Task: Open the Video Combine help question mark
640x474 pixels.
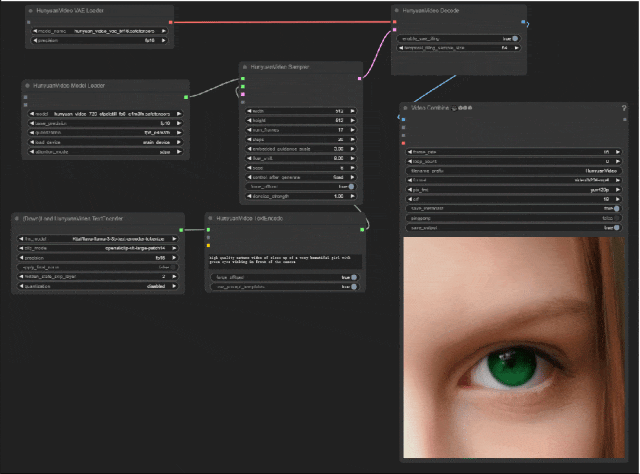Action: click(624, 108)
